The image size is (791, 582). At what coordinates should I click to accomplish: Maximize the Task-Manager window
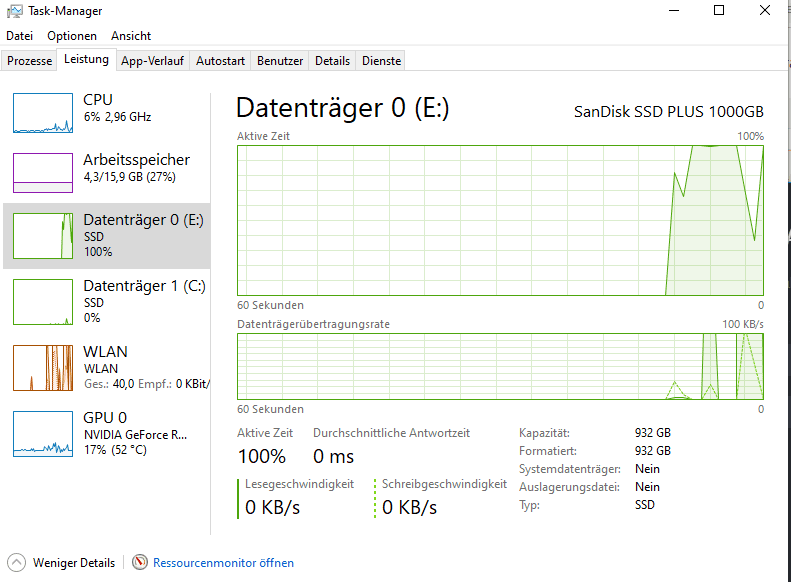[x=719, y=11]
